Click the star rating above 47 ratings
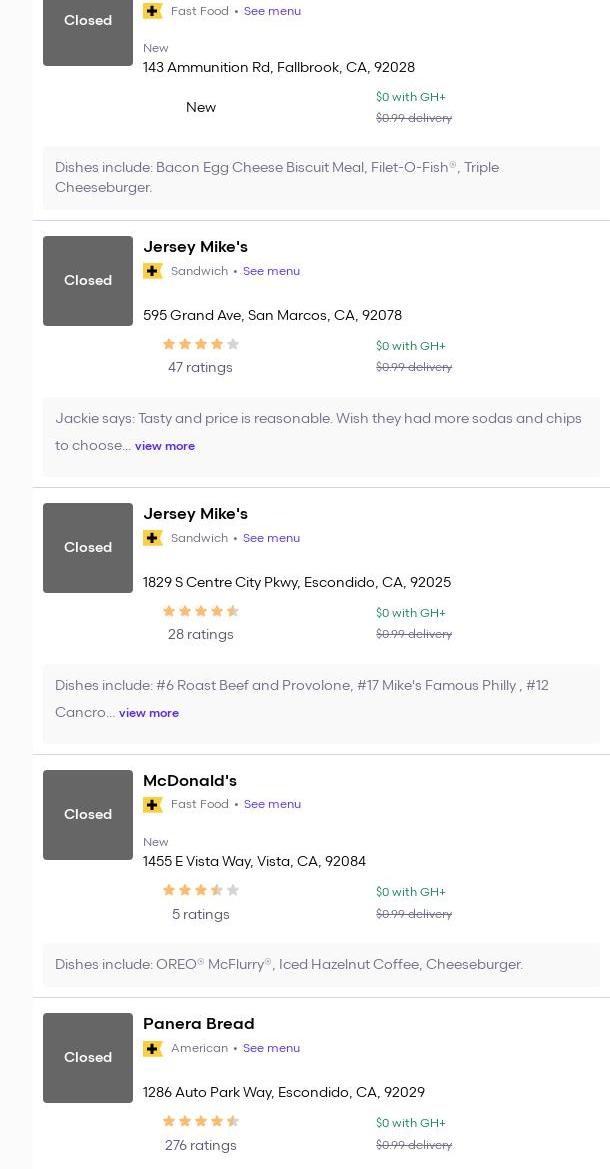Screen dimensions: 610x1169 [x=201, y=344]
